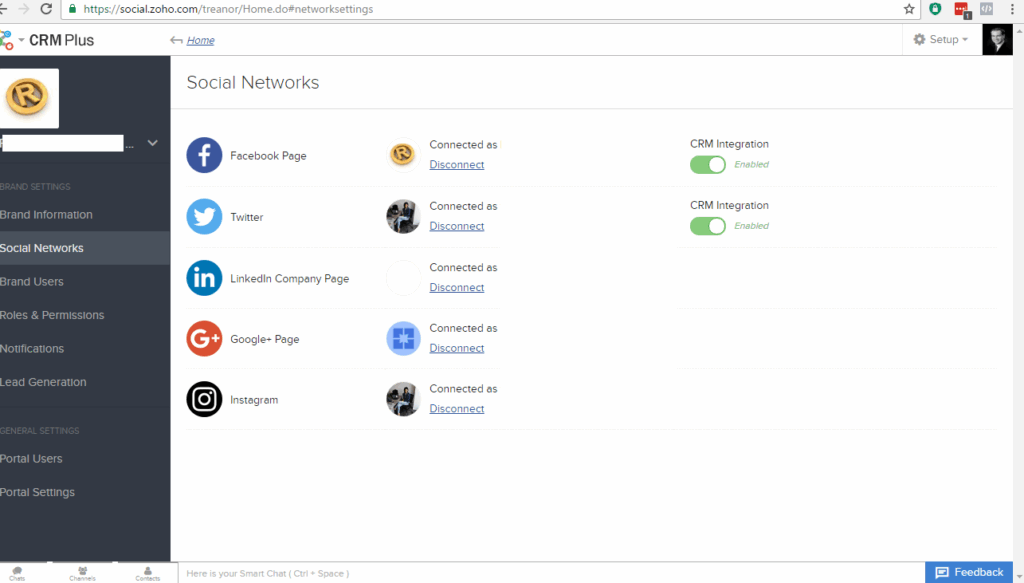Disconnect the Facebook Page
This screenshot has height=583, width=1024.
coord(456,165)
